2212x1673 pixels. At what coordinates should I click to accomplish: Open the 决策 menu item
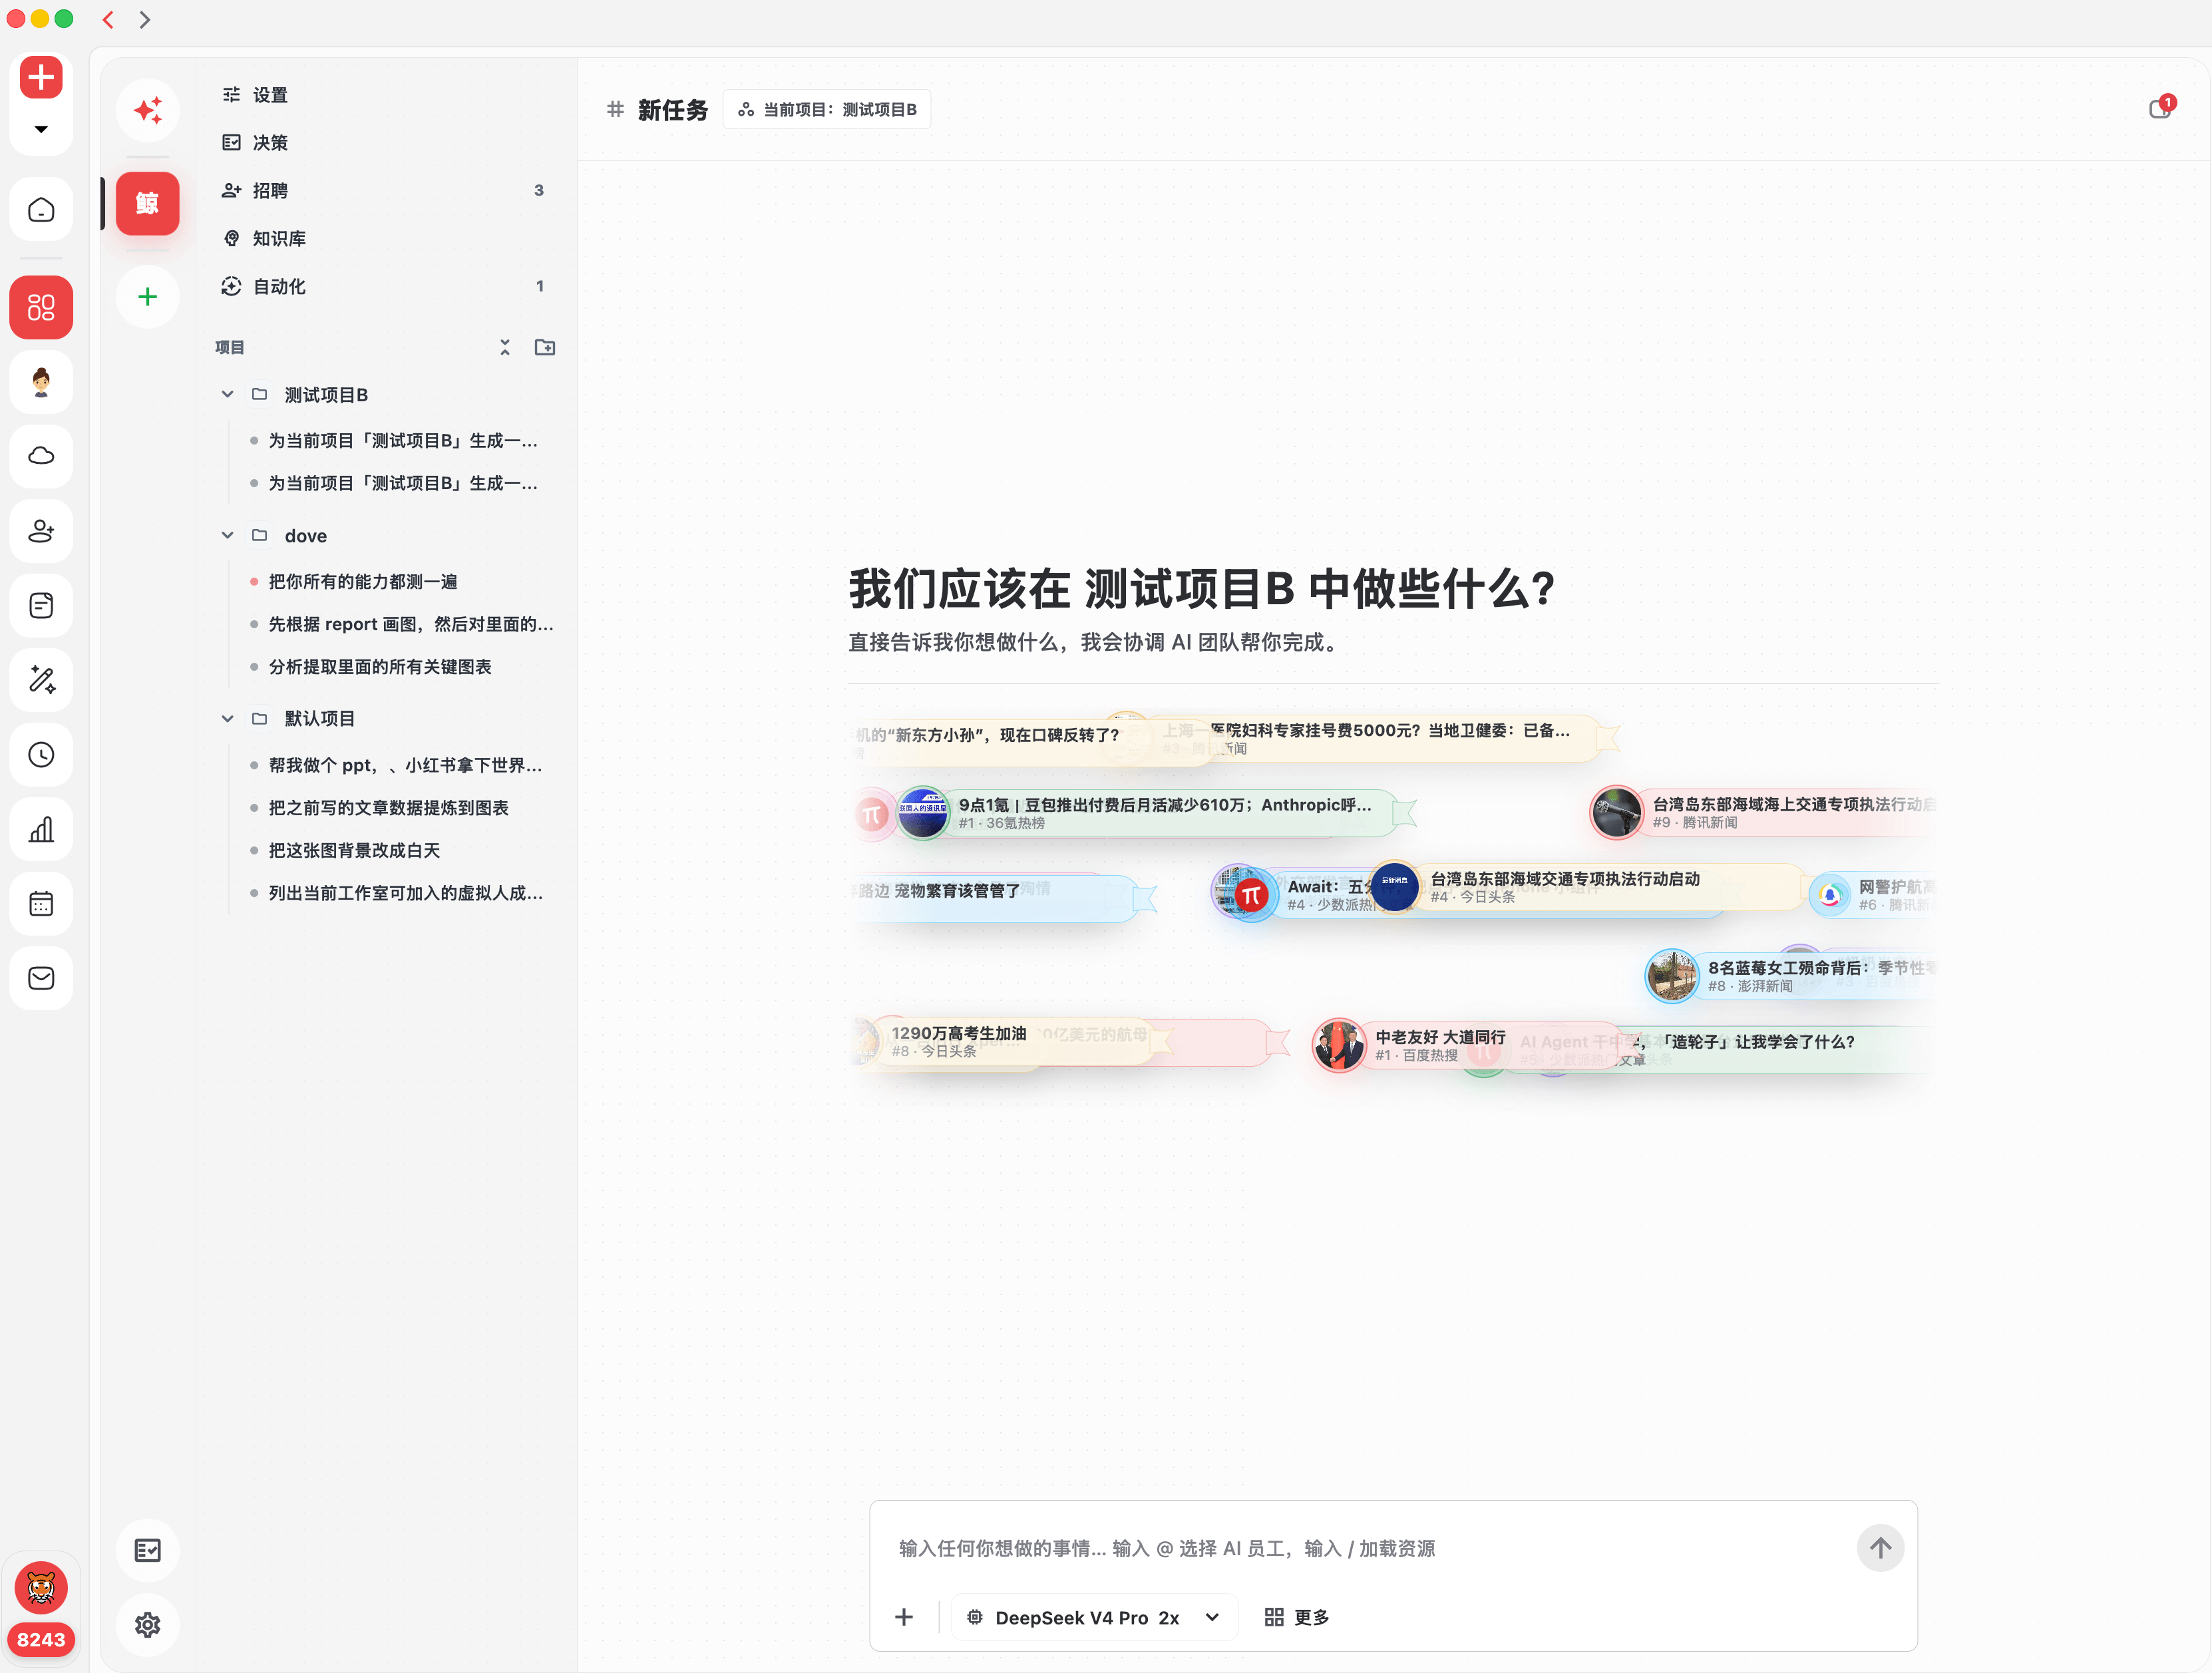[x=386, y=143]
